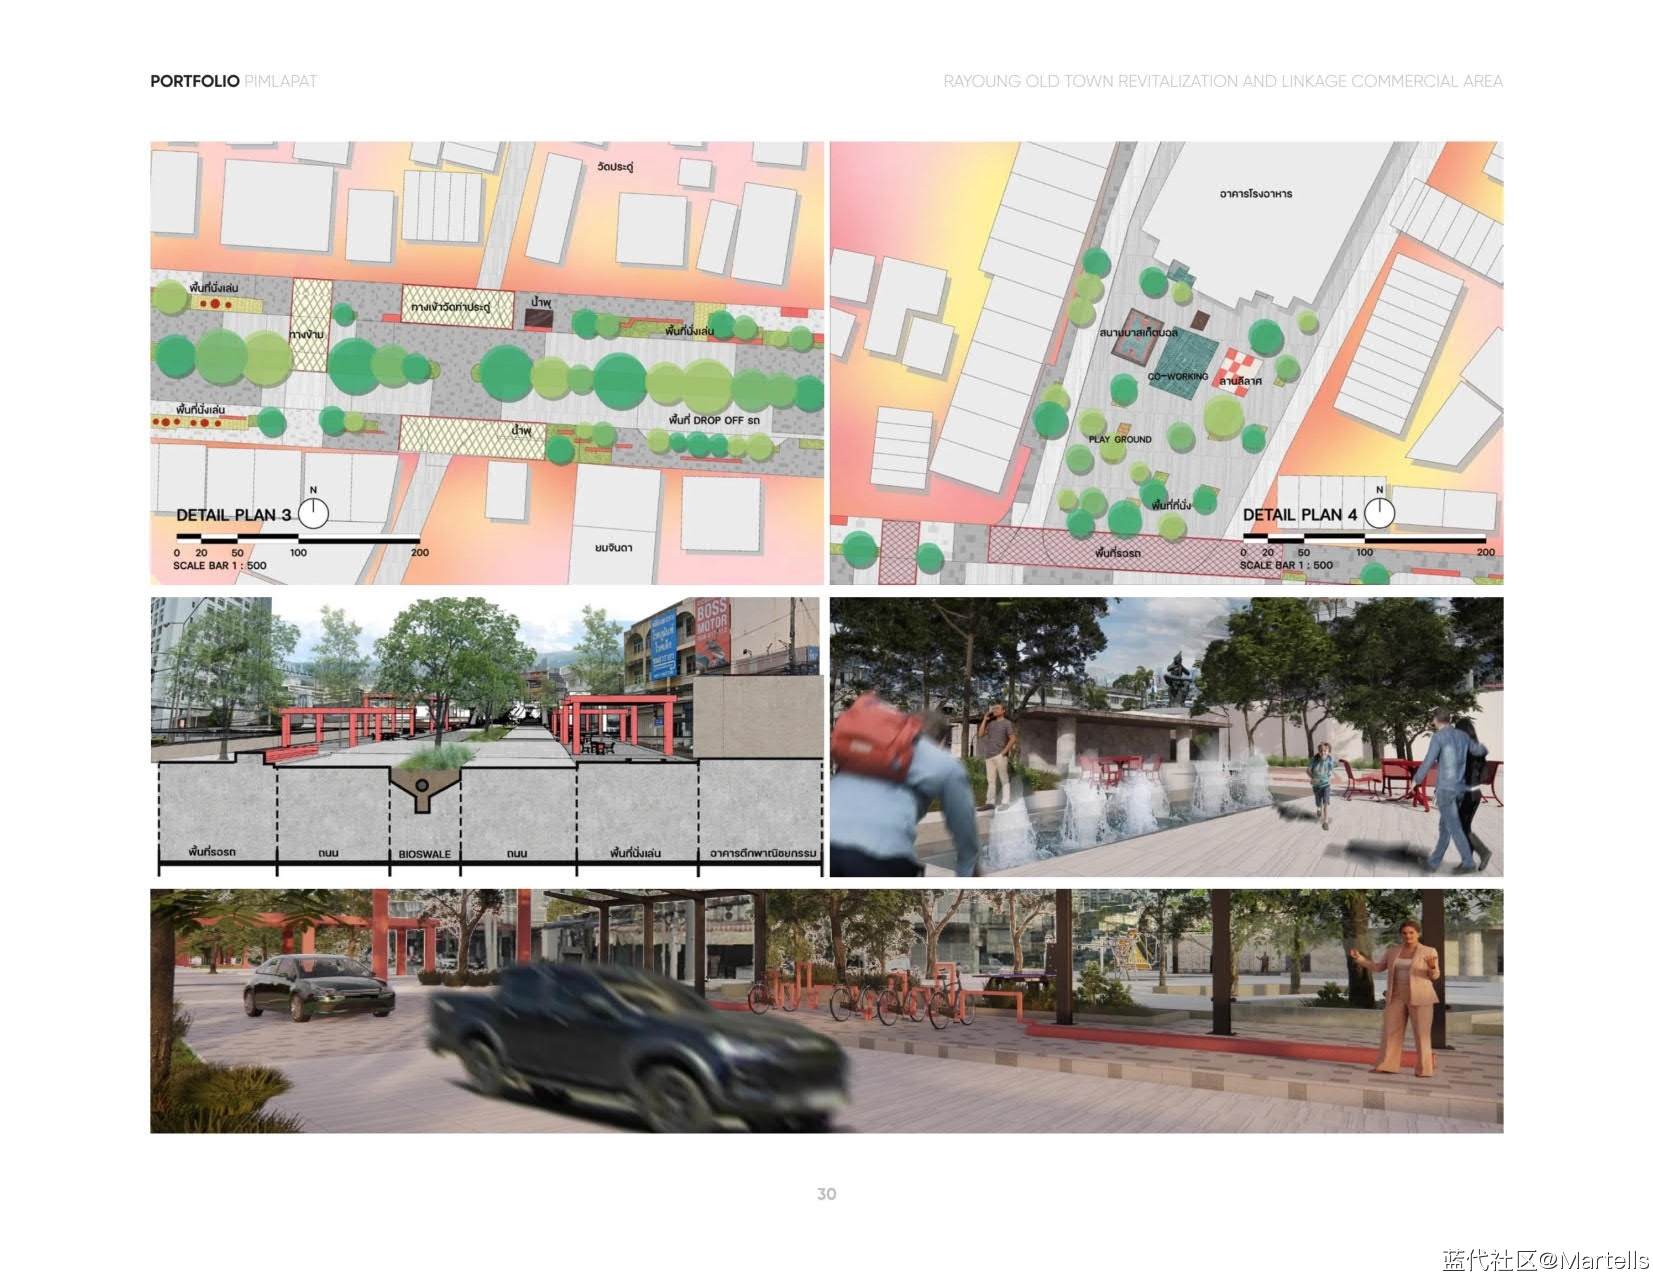This screenshot has width=1653, height=1276.
Task: Click the PORTFOLIO header text
Action: [194, 81]
